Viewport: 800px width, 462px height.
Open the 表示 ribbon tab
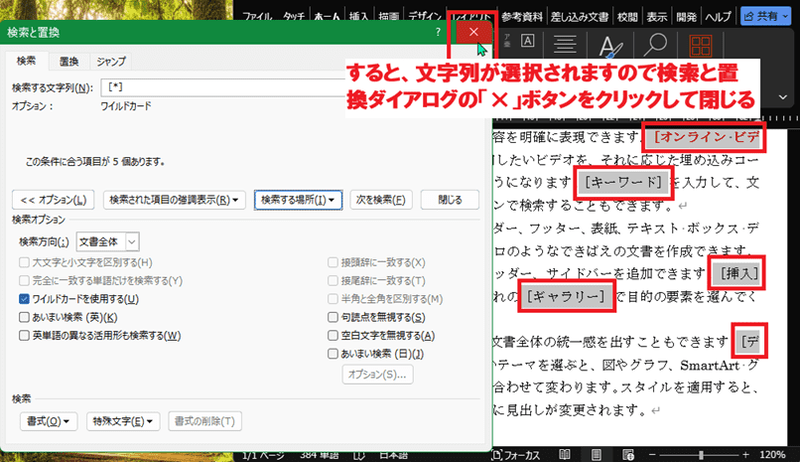[x=657, y=17]
